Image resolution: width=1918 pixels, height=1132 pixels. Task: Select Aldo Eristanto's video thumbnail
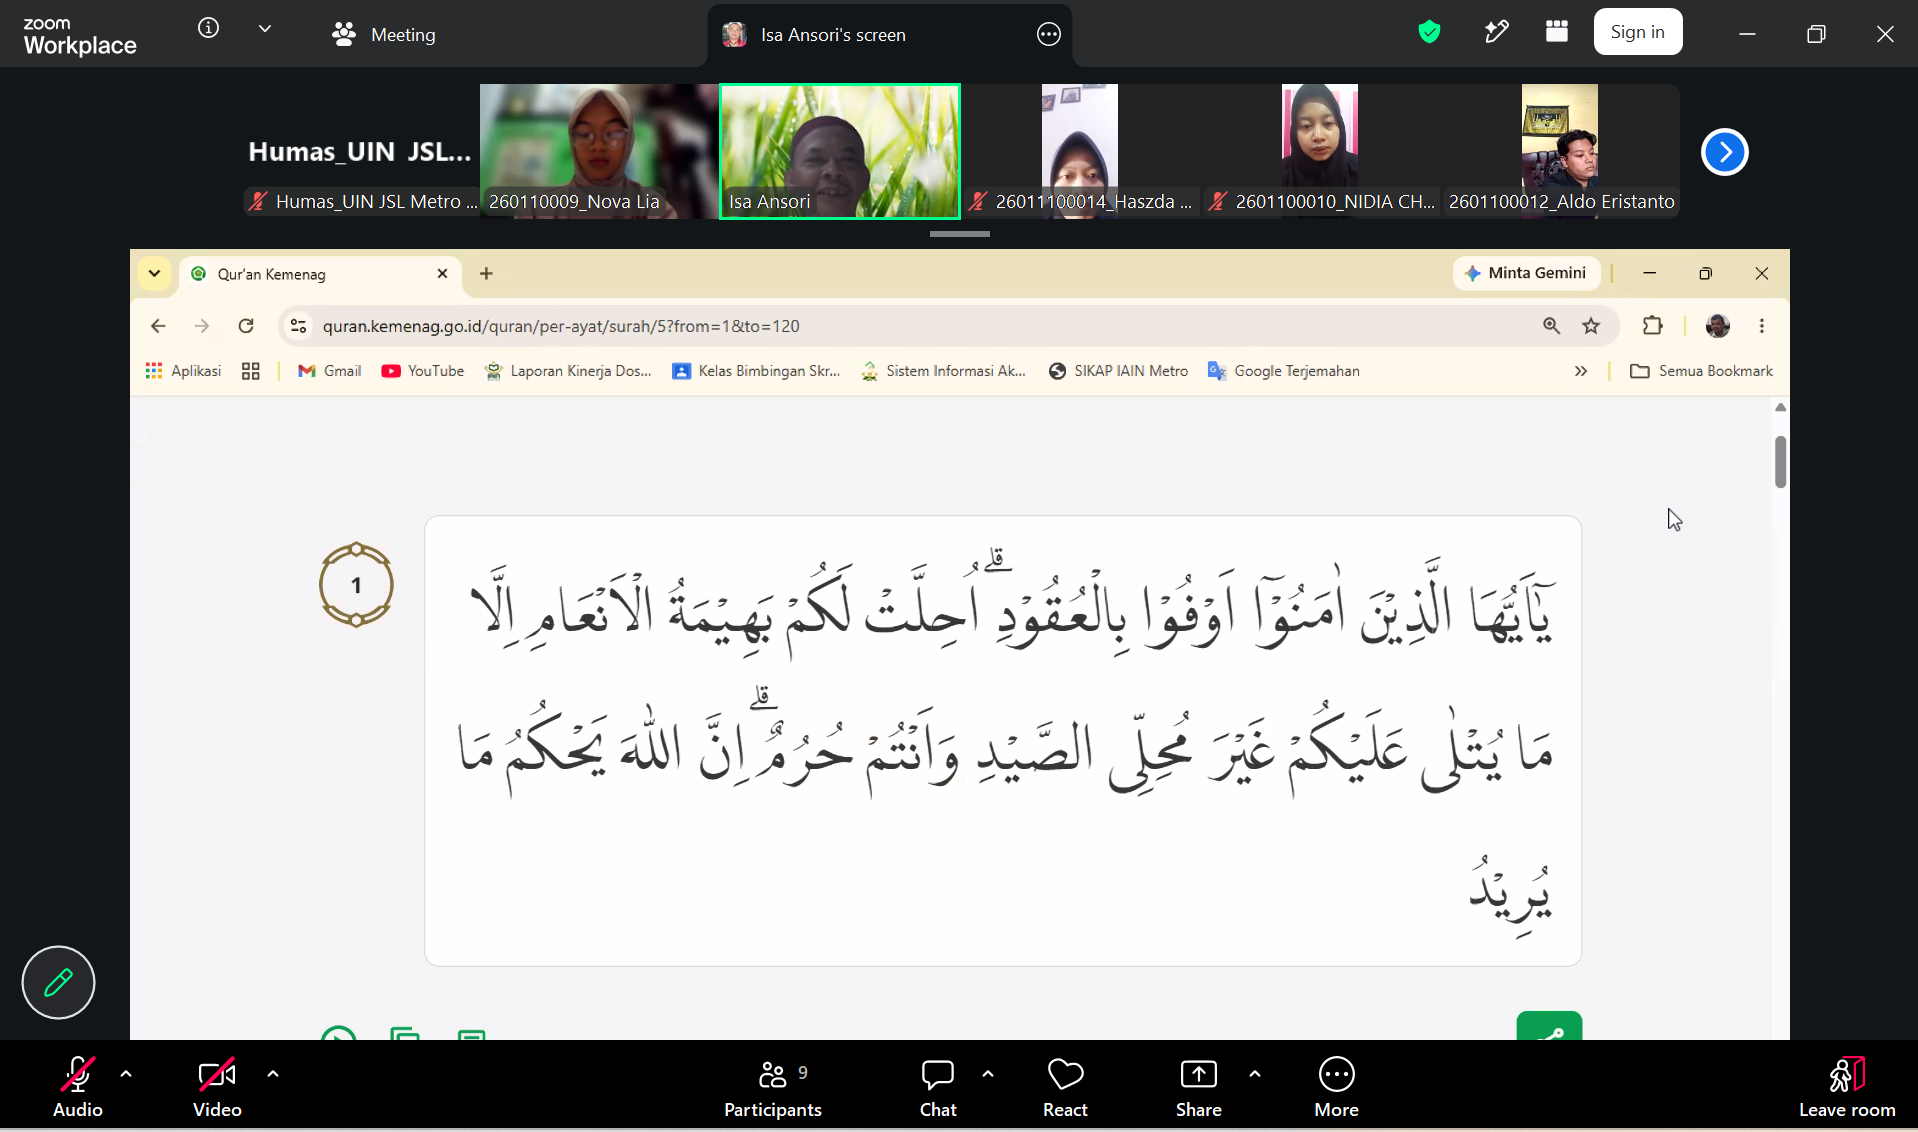coord(1560,151)
